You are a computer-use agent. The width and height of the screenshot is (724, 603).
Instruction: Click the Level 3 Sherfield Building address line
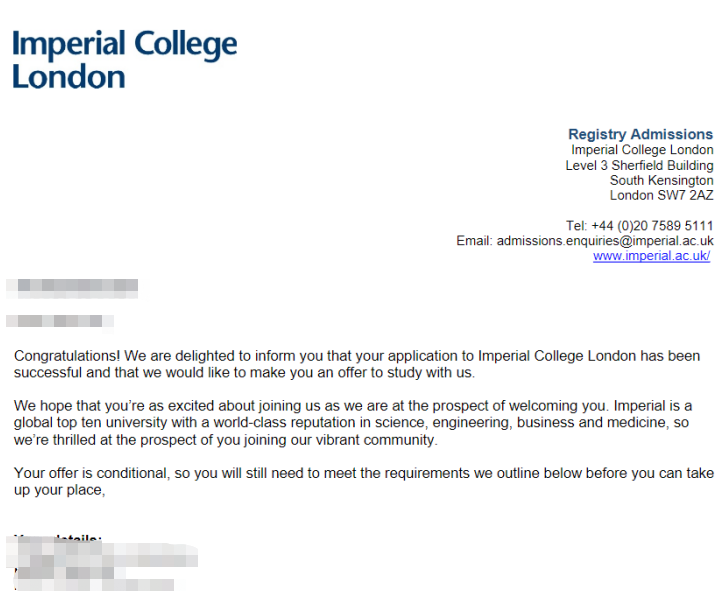click(x=639, y=165)
